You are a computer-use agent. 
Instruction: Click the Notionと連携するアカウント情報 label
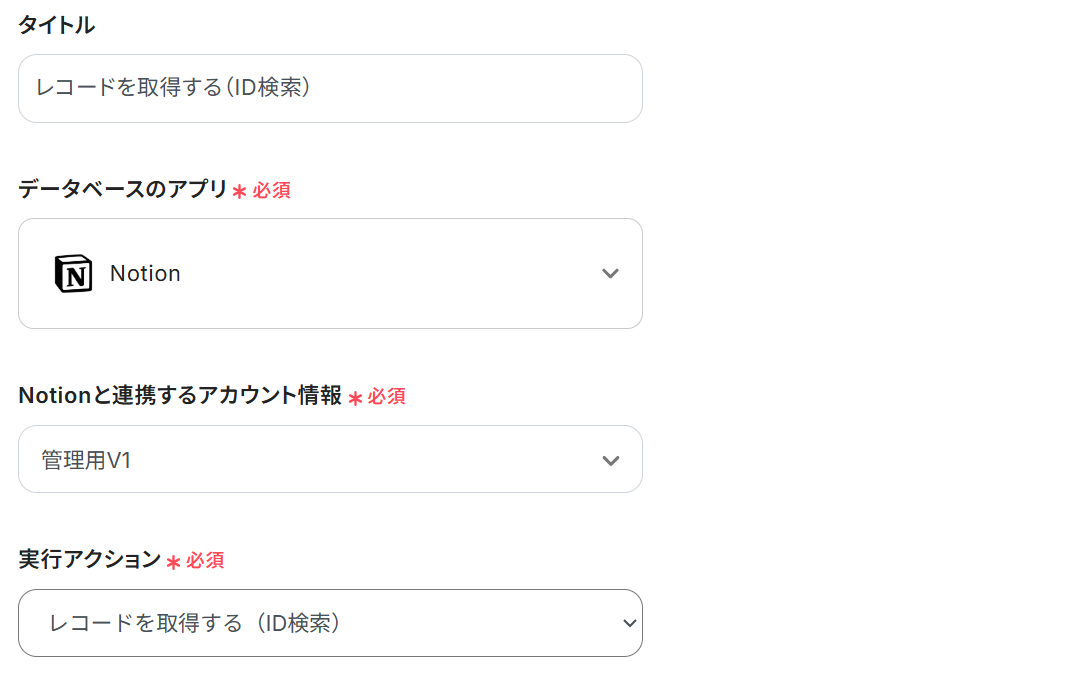(180, 395)
